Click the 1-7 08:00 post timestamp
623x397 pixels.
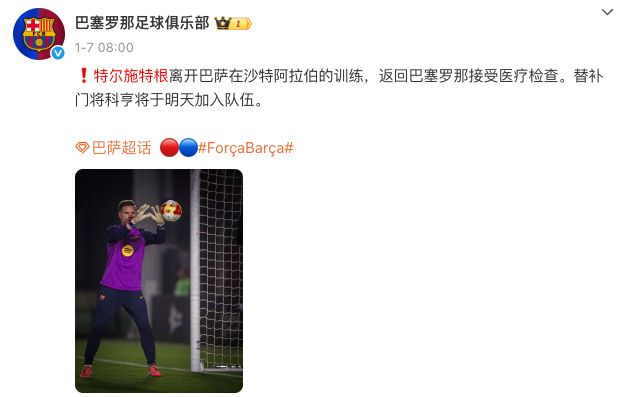104,48
